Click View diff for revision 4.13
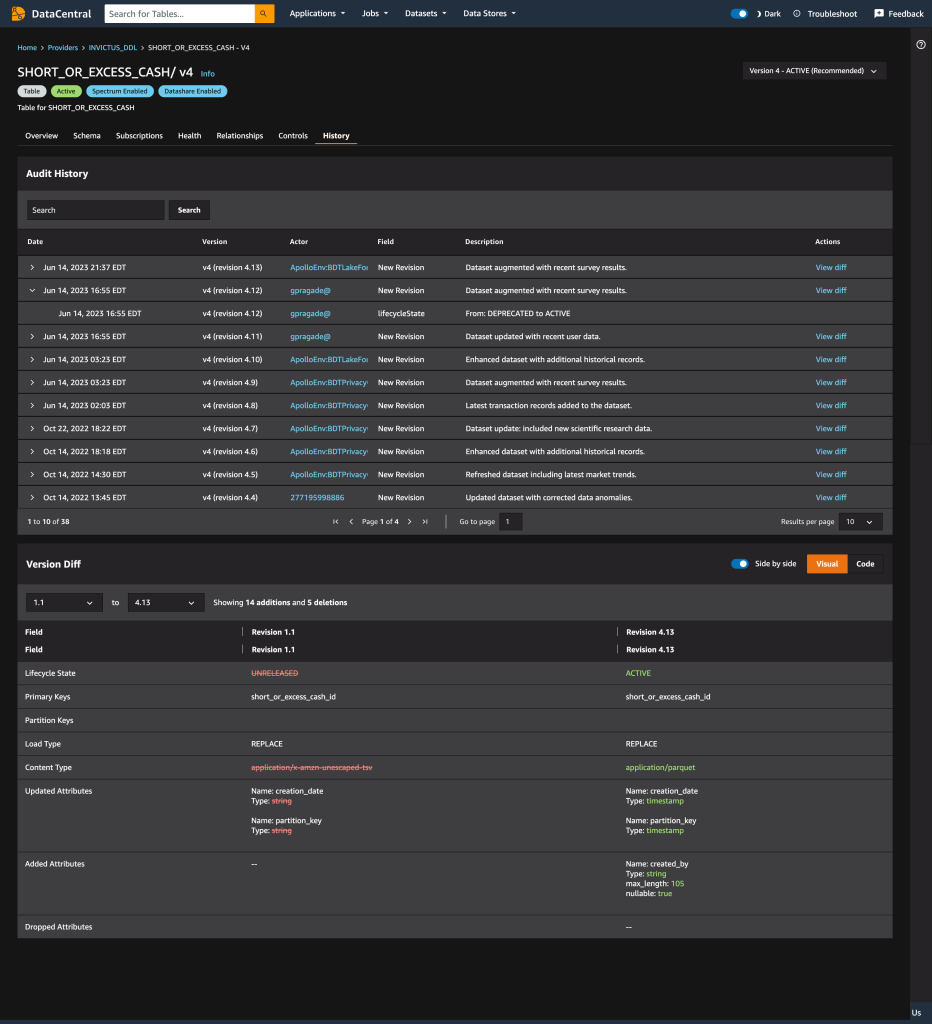 click(x=831, y=268)
